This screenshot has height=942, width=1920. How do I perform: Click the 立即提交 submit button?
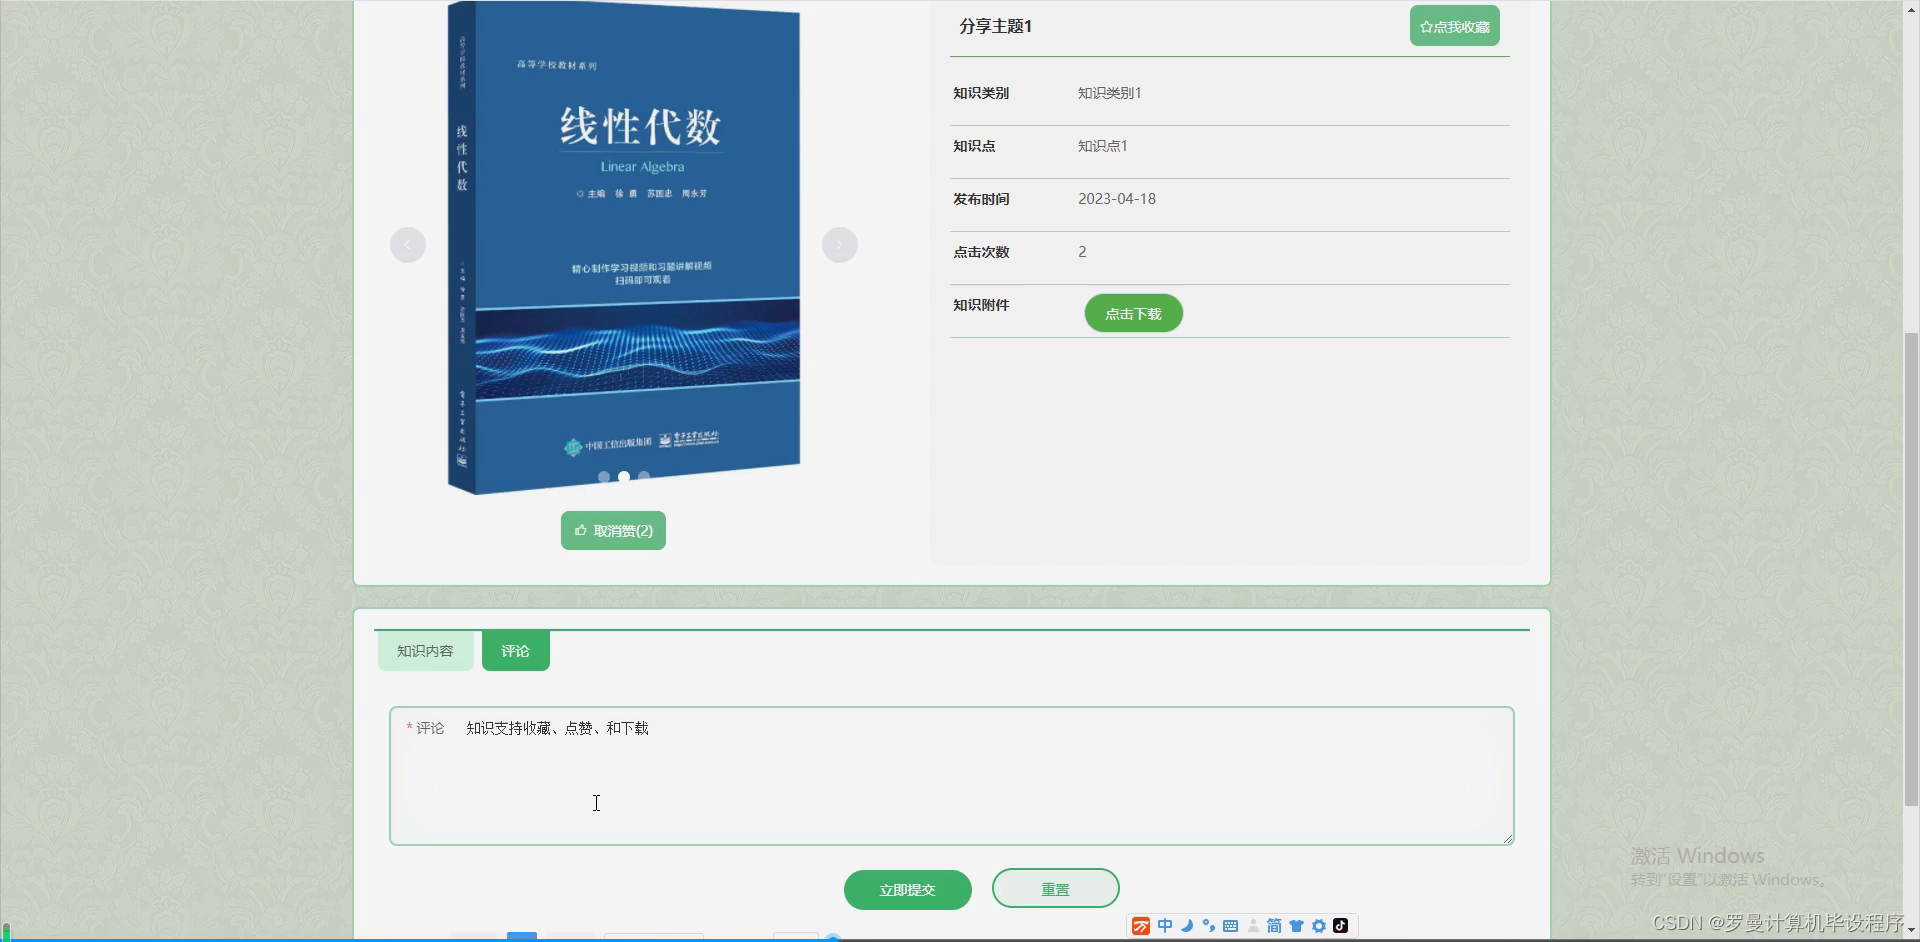(x=907, y=888)
